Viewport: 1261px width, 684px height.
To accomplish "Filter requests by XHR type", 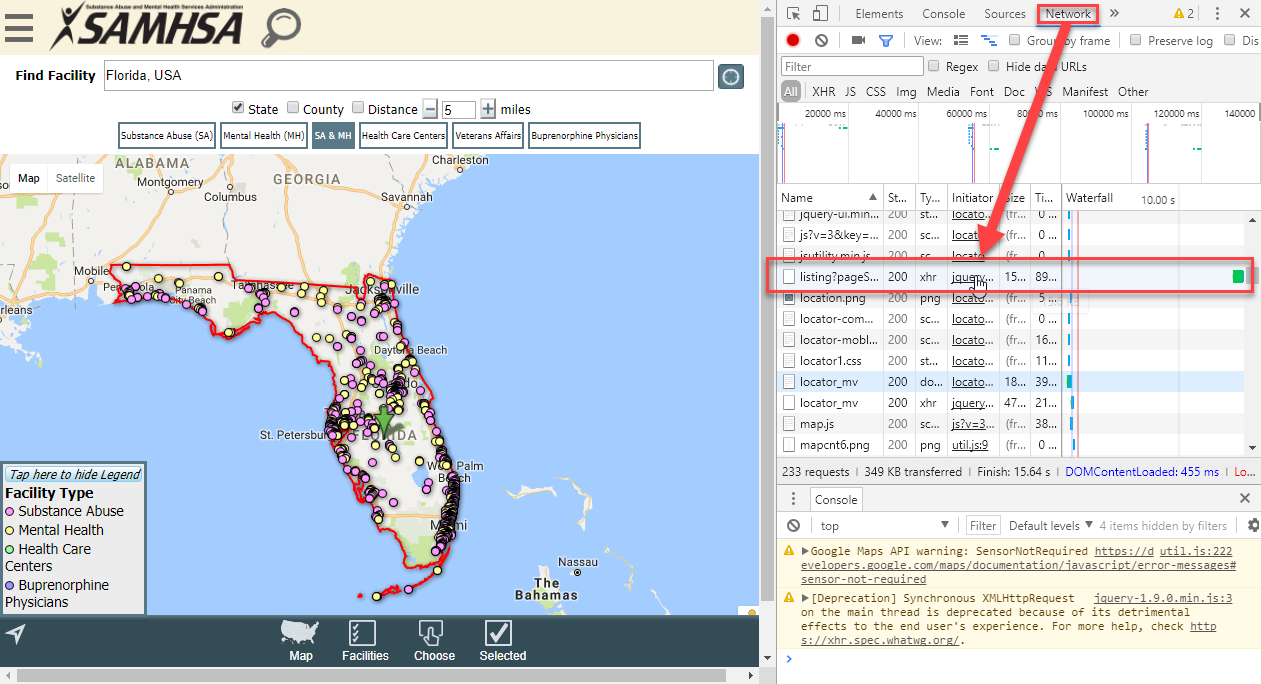I will [824, 91].
